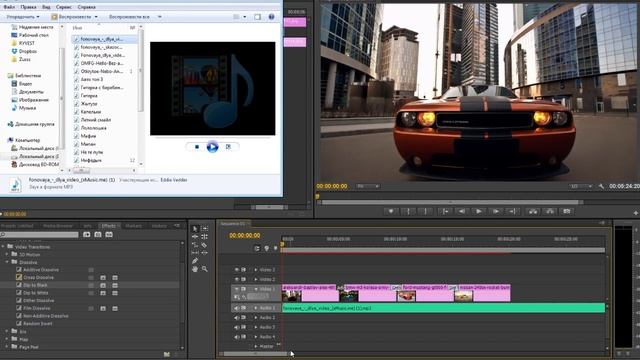Image resolution: width=640 pixels, height=360 pixels.
Task: Click Mark Out button in program monitor
Action: [425, 211]
